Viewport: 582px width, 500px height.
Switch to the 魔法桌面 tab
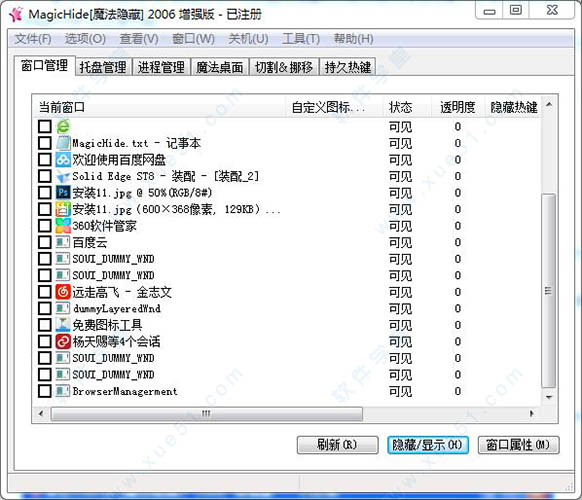point(220,67)
